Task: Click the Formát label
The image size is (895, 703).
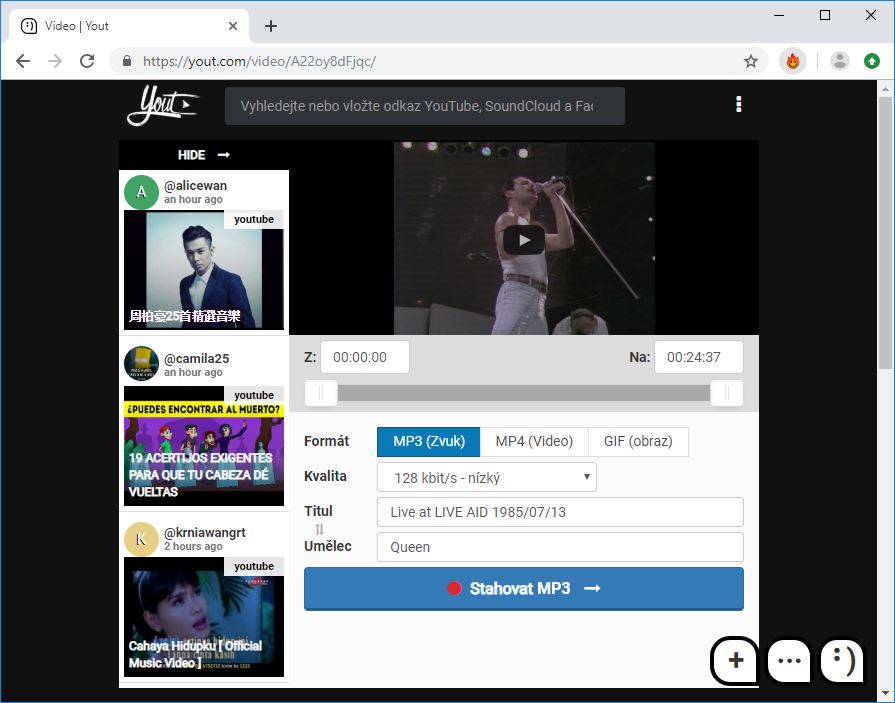Action: point(326,441)
